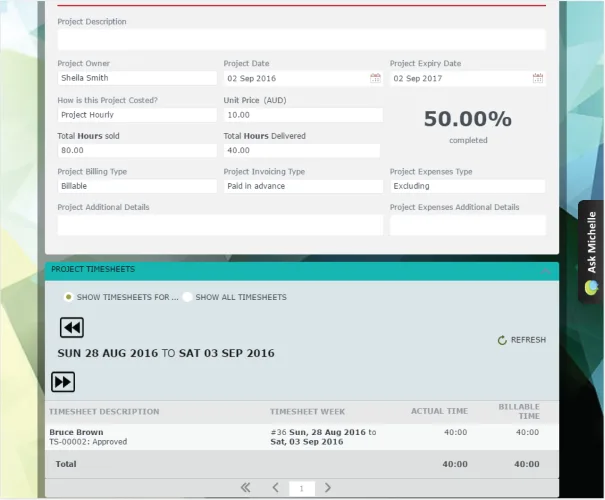
Task: Click the Unit Price field
Action: pos(303,115)
